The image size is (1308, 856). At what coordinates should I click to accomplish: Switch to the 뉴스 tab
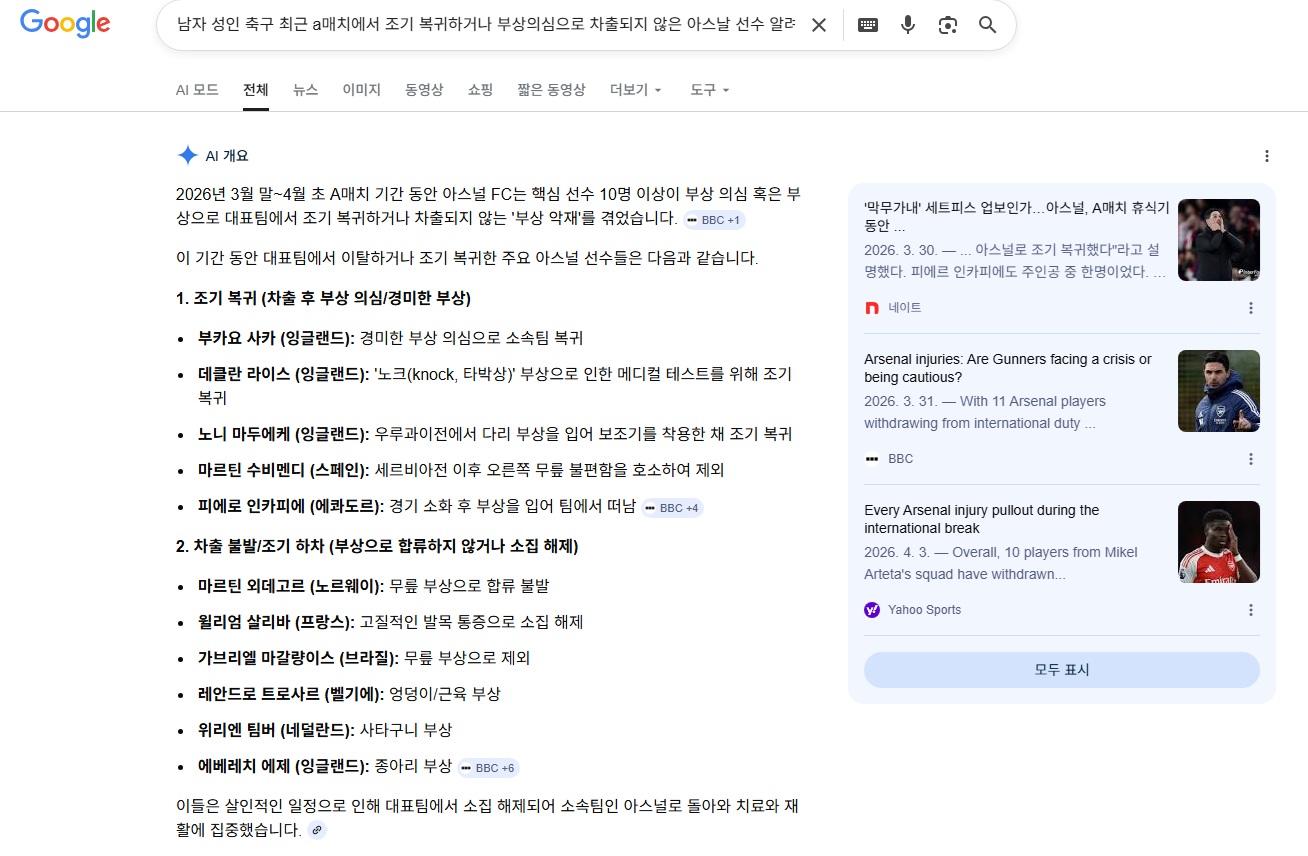(306, 90)
